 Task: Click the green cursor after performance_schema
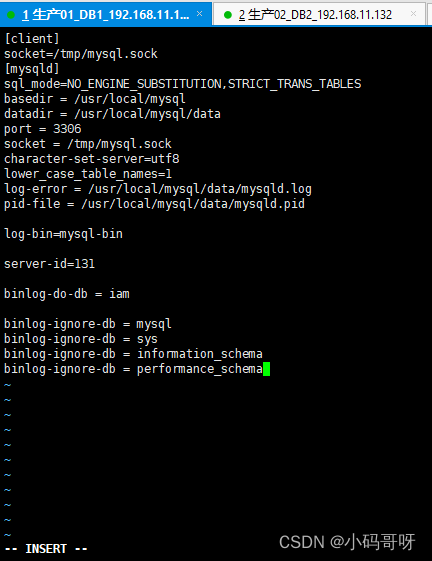[x=266, y=369]
